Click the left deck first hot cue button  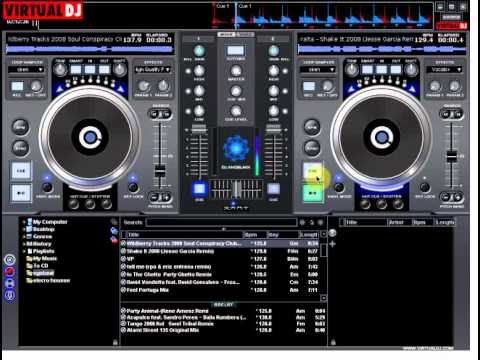[74, 204]
